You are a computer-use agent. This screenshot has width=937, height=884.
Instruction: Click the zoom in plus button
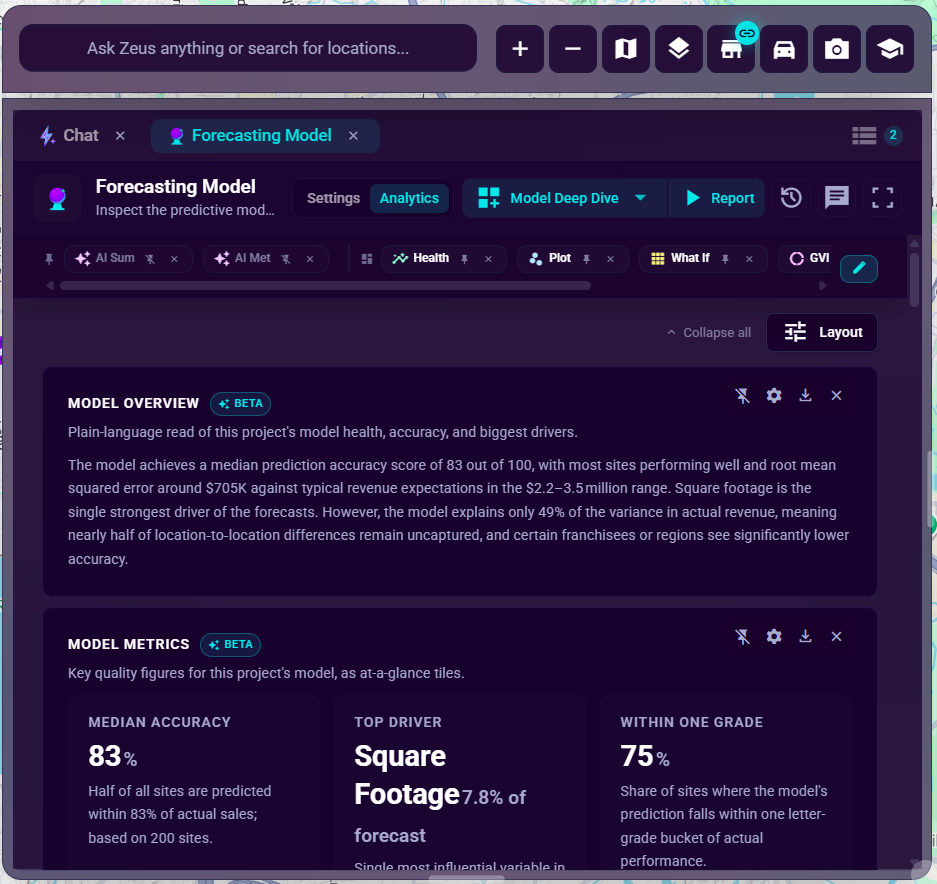(520, 49)
